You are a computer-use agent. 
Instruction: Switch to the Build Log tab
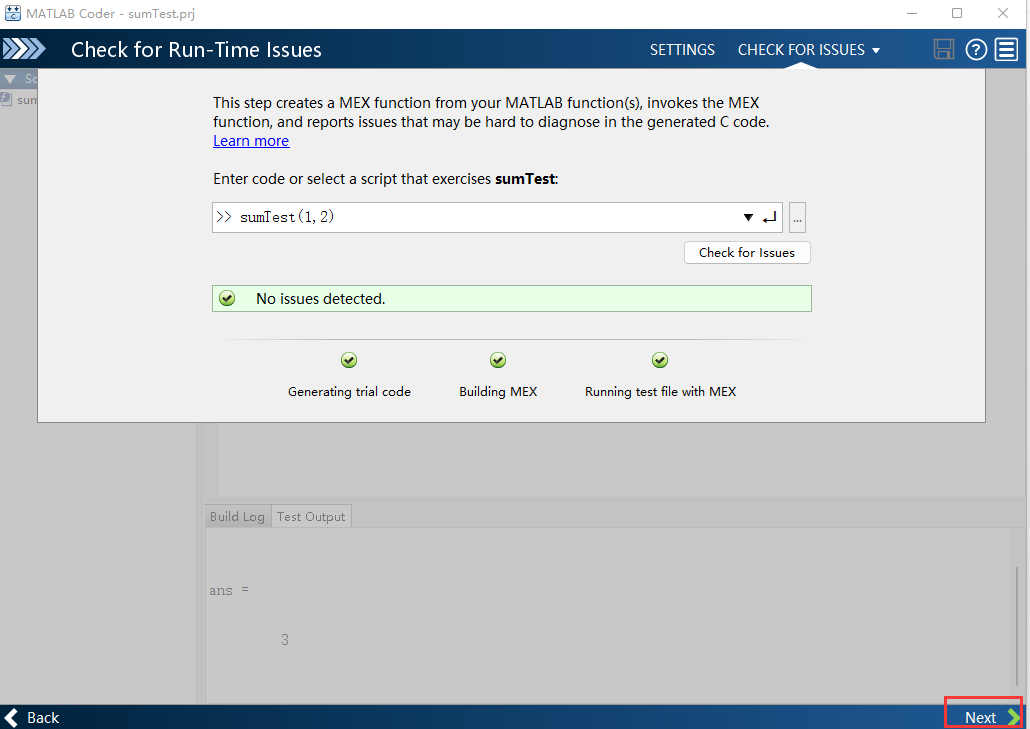[x=237, y=516]
